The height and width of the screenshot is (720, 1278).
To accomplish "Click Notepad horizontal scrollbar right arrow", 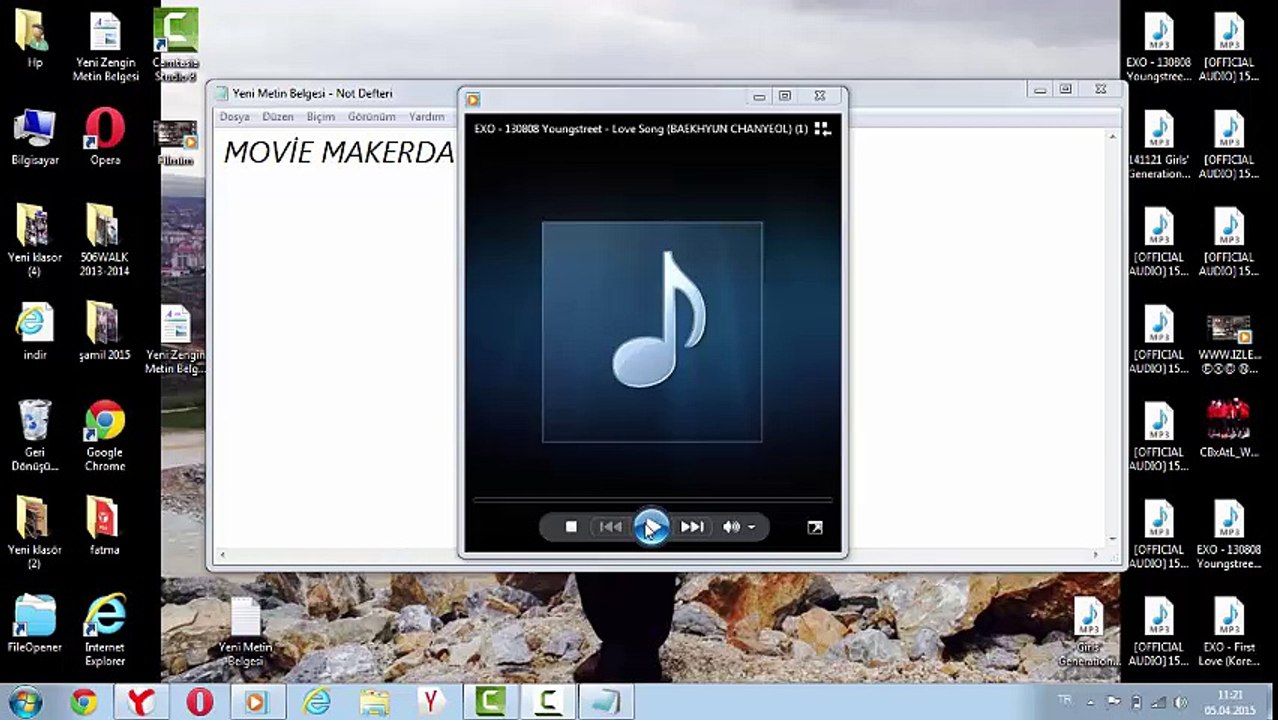I will [x=1097, y=555].
